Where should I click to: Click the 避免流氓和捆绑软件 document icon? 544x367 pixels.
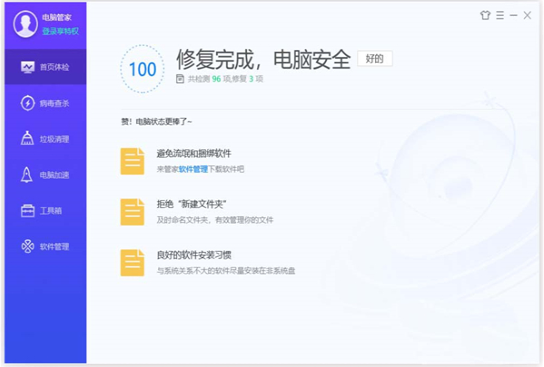click(x=132, y=161)
